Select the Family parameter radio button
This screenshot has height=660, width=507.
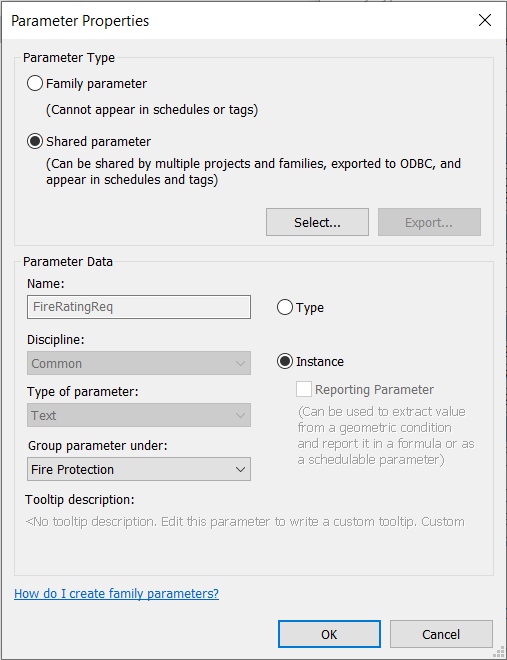click(x=35, y=83)
